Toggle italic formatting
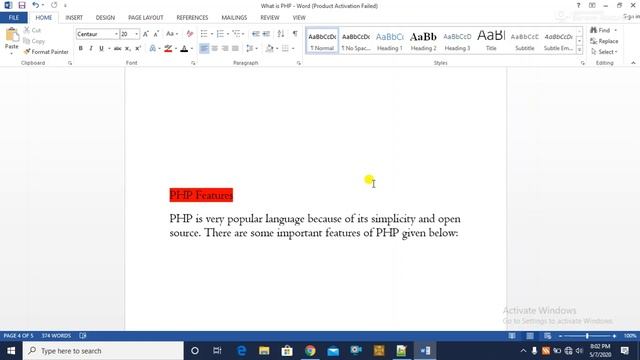This screenshot has height=360, width=640. [x=91, y=49]
